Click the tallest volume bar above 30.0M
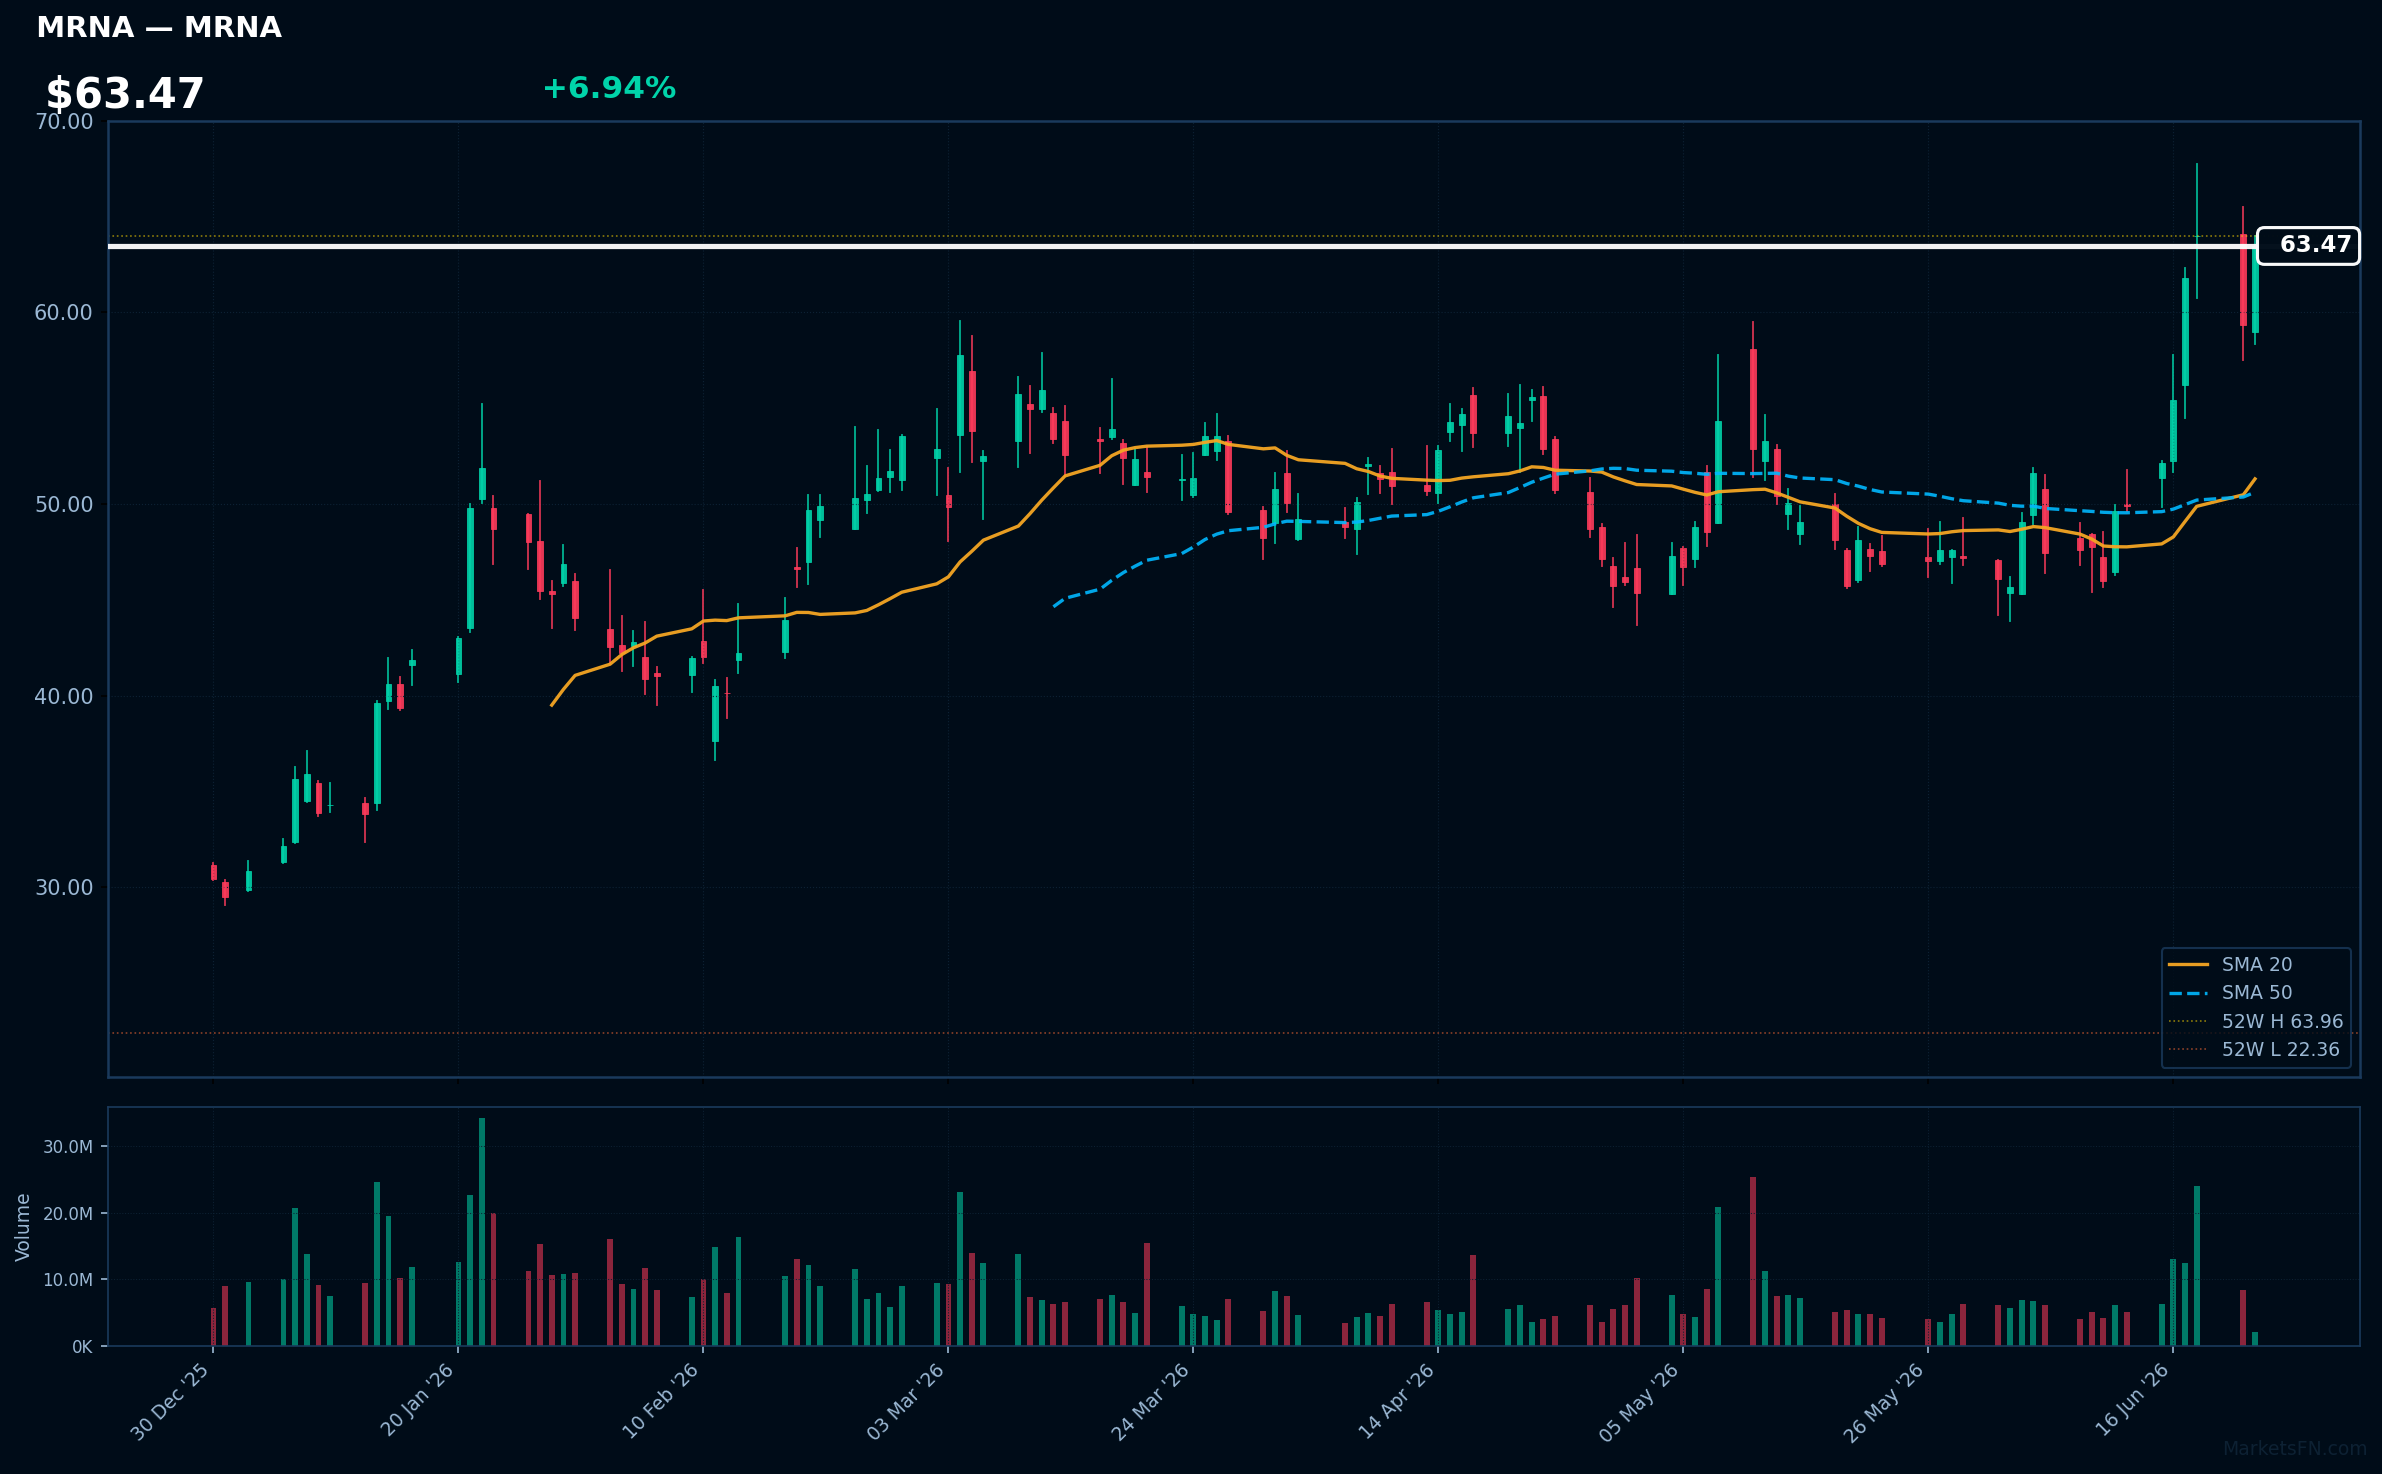The width and height of the screenshot is (2382, 1474). coord(482,1232)
